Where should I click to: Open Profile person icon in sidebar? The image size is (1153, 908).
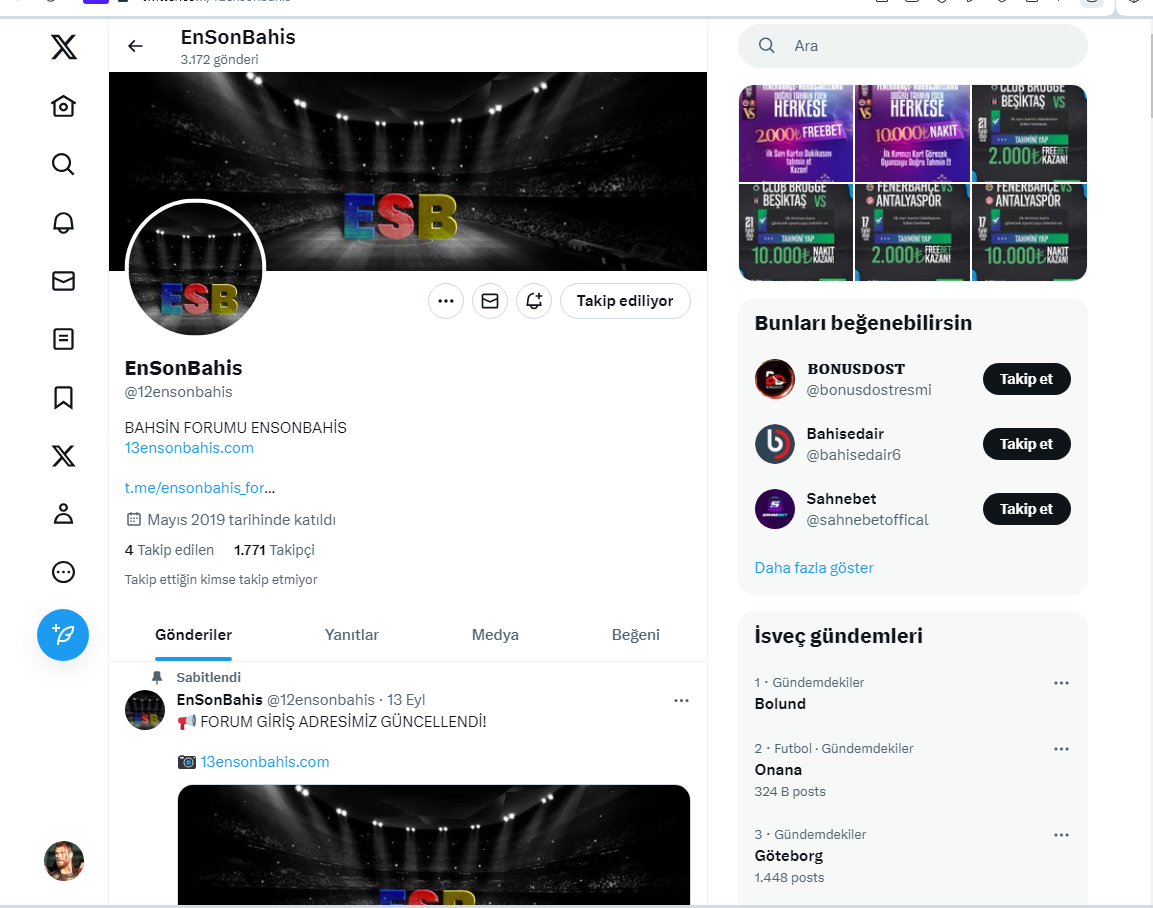click(x=63, y=514)
